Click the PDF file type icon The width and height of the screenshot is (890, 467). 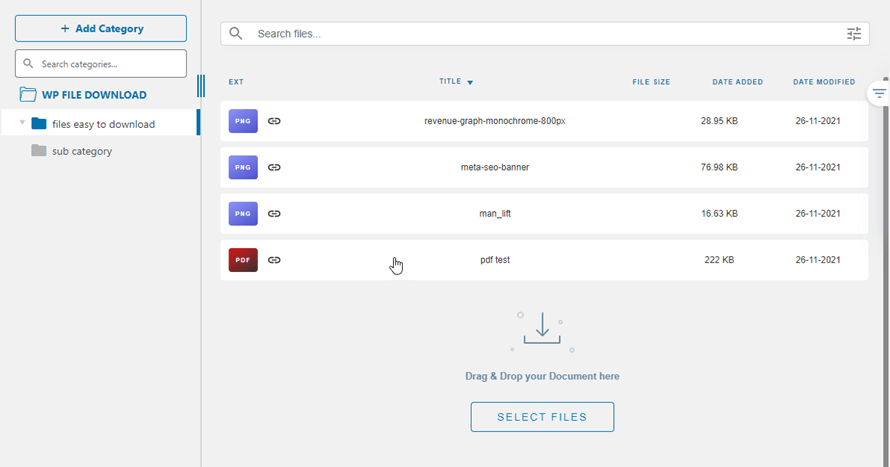pyautogui.click(x=243, y=260)
